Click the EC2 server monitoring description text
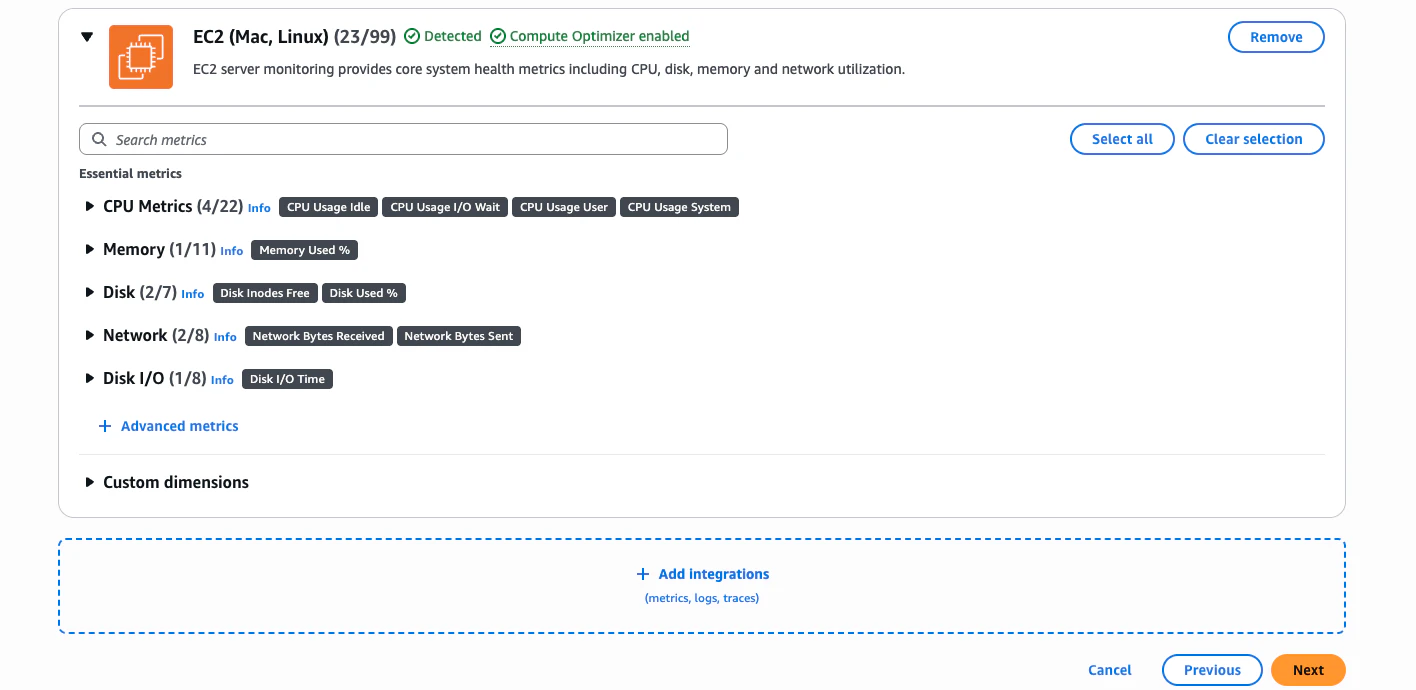The width and height of the screenshot is (1416, 690). (x=549, y=69)
